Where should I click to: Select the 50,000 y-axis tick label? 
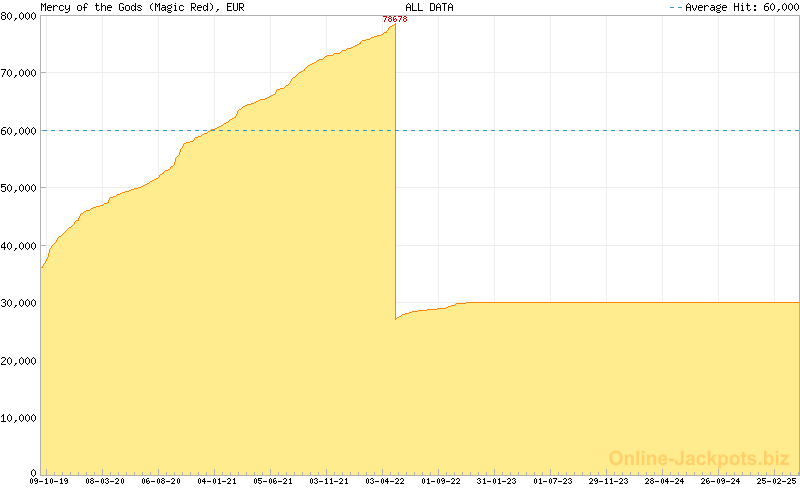[19, 188]
